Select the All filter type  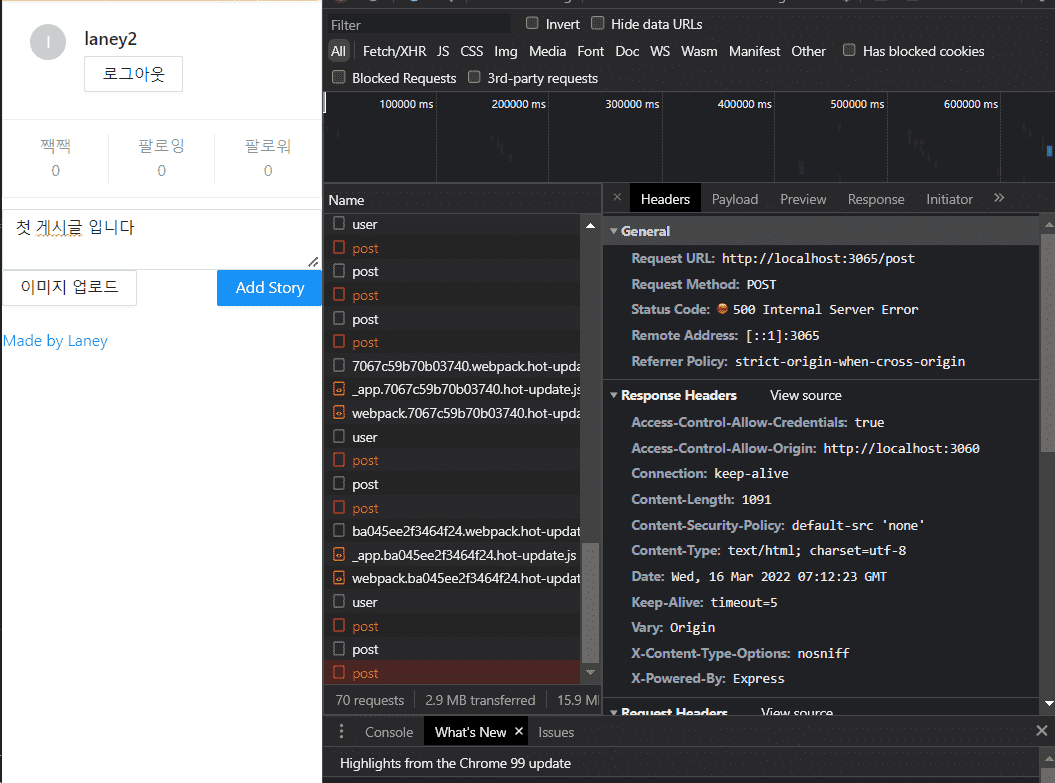338,51
